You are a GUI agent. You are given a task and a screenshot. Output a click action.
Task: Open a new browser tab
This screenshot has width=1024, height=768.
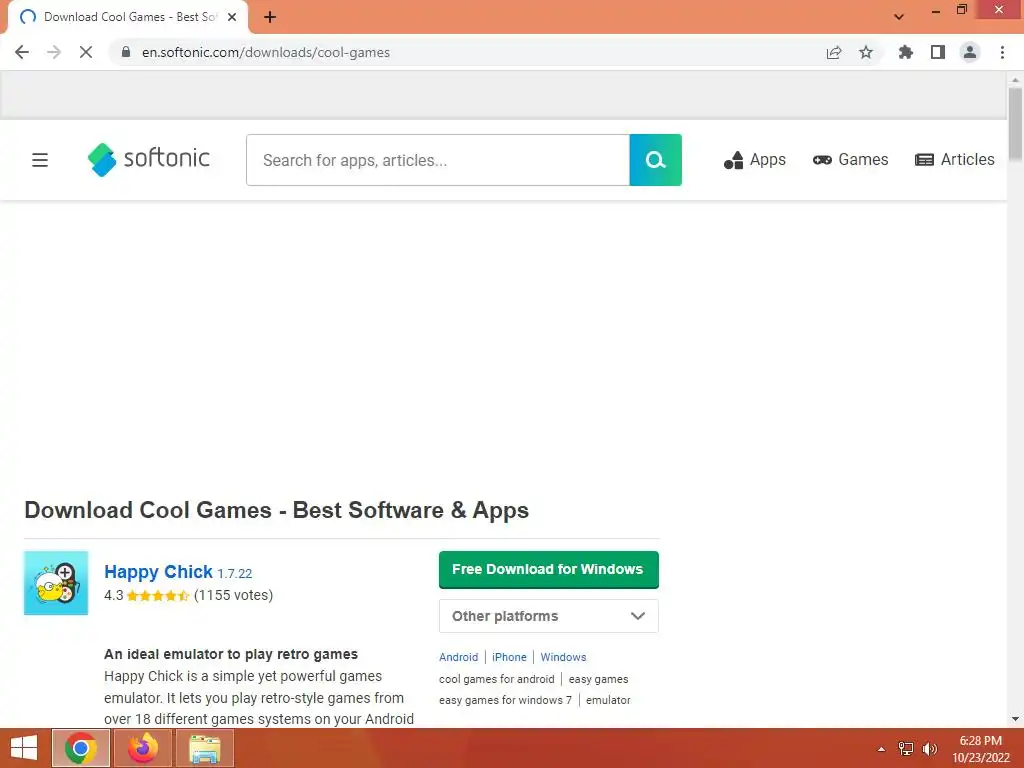(270, 17)
